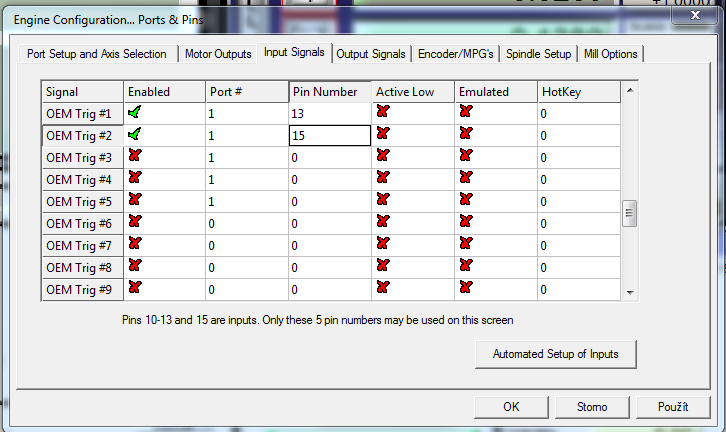Open Port Setup and Axis Selection tab
Screen dimensions: 726x432
pos(98,54)
